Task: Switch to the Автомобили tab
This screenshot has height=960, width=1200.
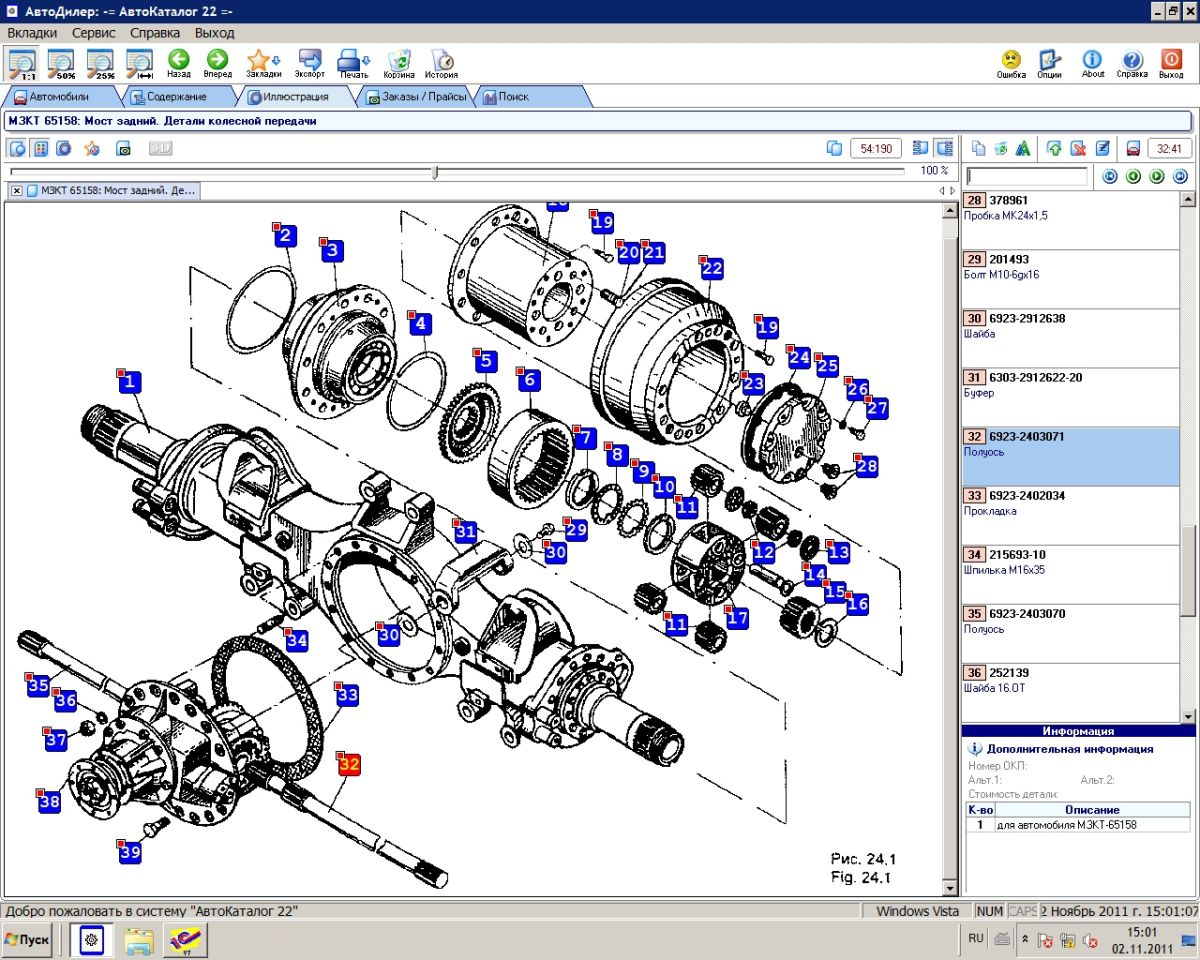Action: click(x=59, y=97)
